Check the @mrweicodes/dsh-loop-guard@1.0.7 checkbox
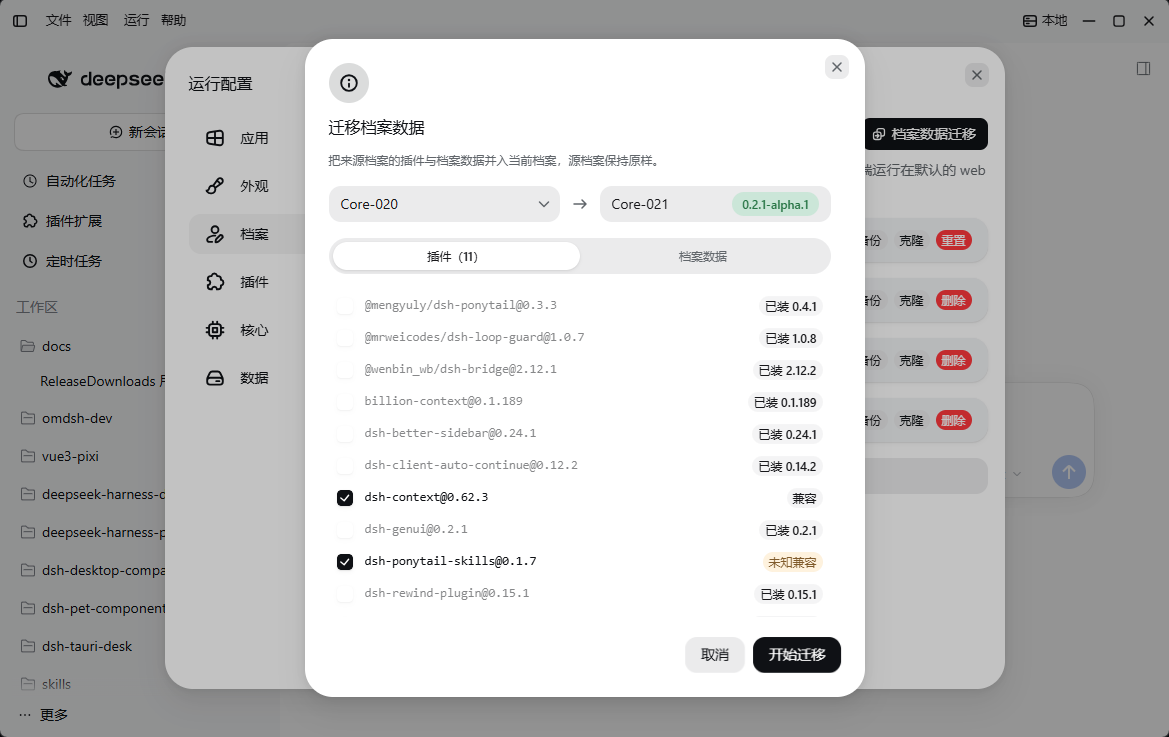The width and height of the screenshot is (1169, 737). (344, 338)
